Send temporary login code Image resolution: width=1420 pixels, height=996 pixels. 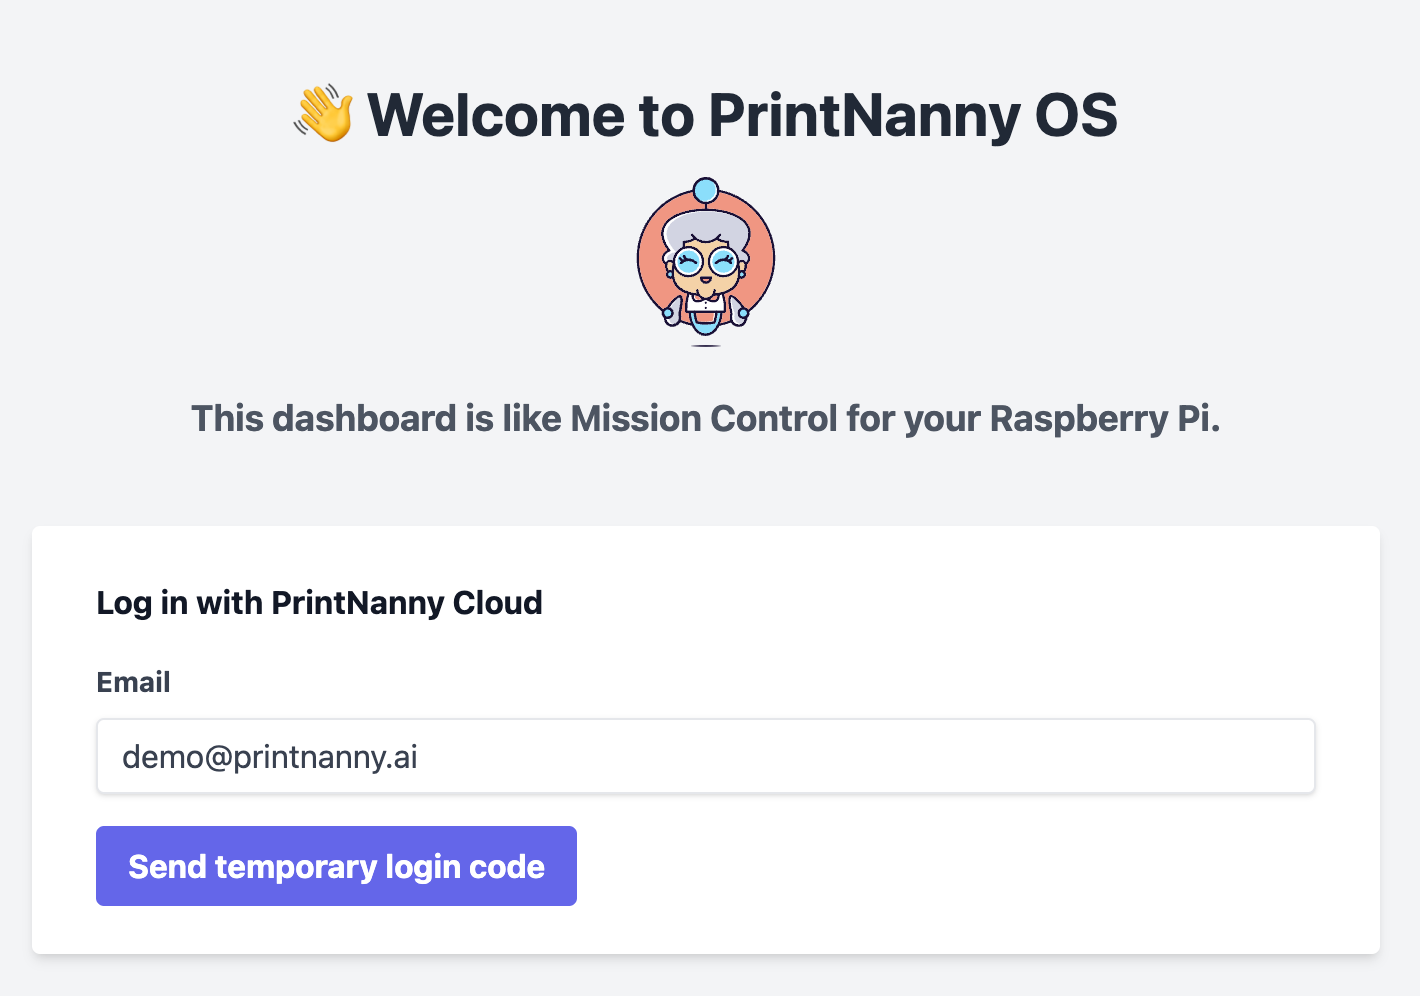click(336, 866)
